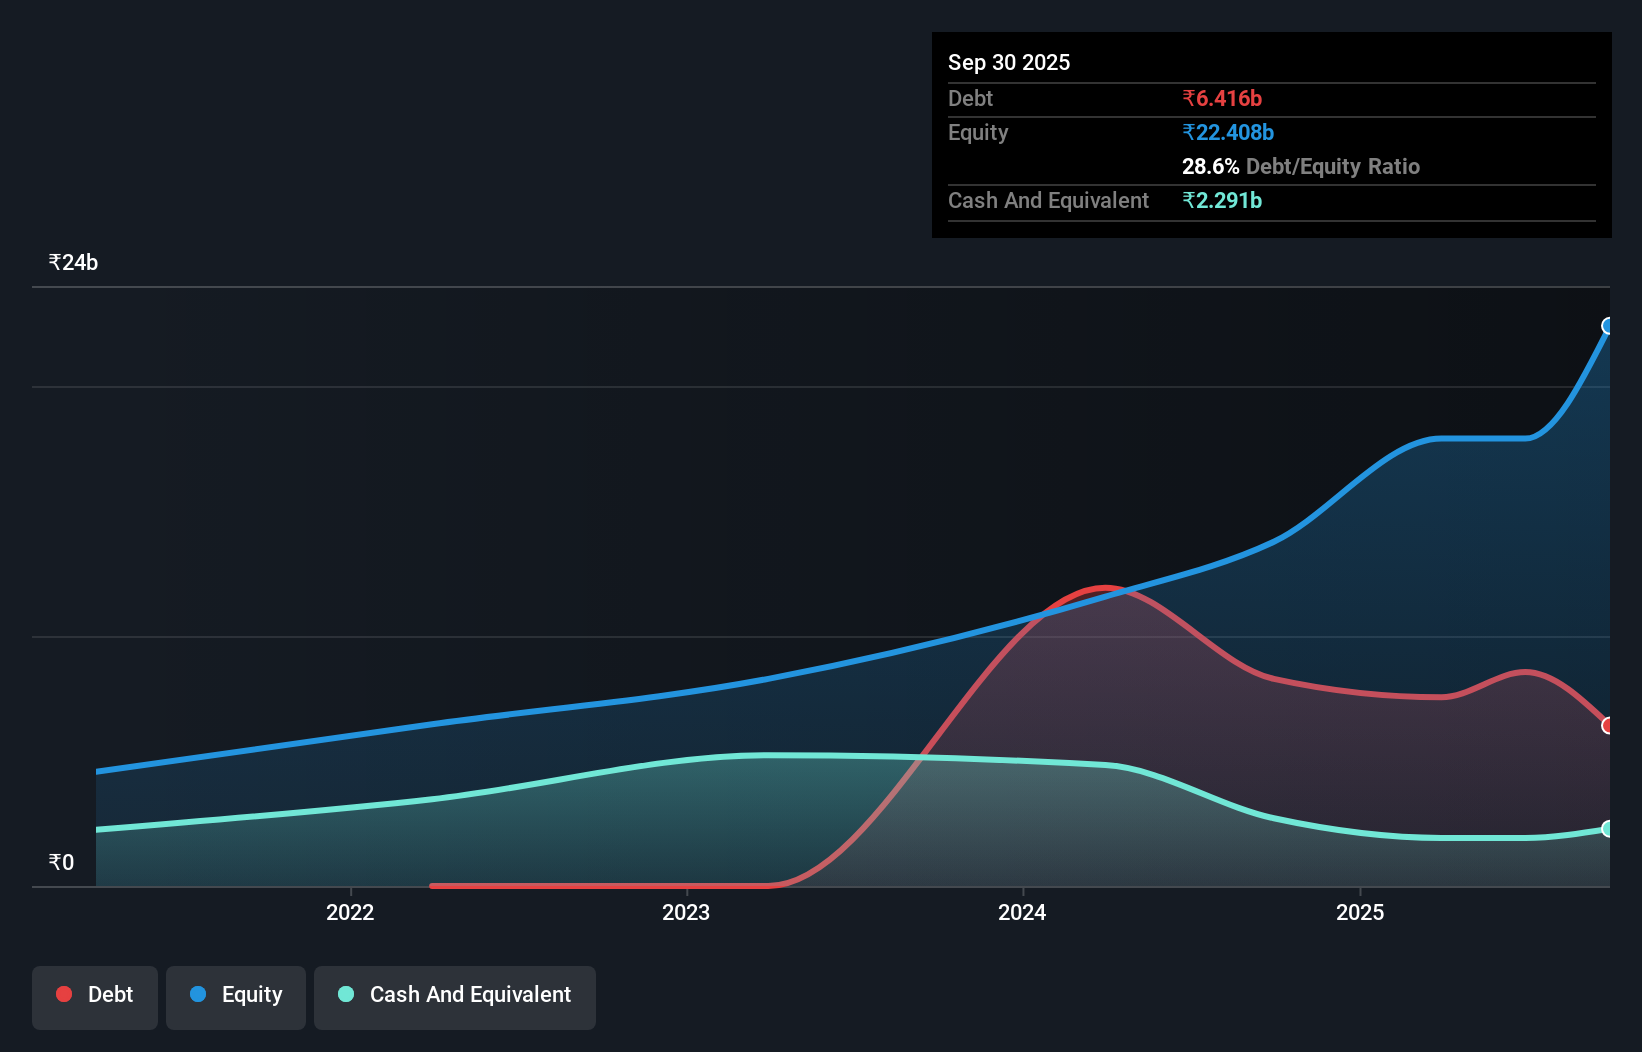The height and width of the screenshot is (1052, 1642).
Task: Toggle the Cash And Equivalent series visibility
Action: [x=455, y=996]
